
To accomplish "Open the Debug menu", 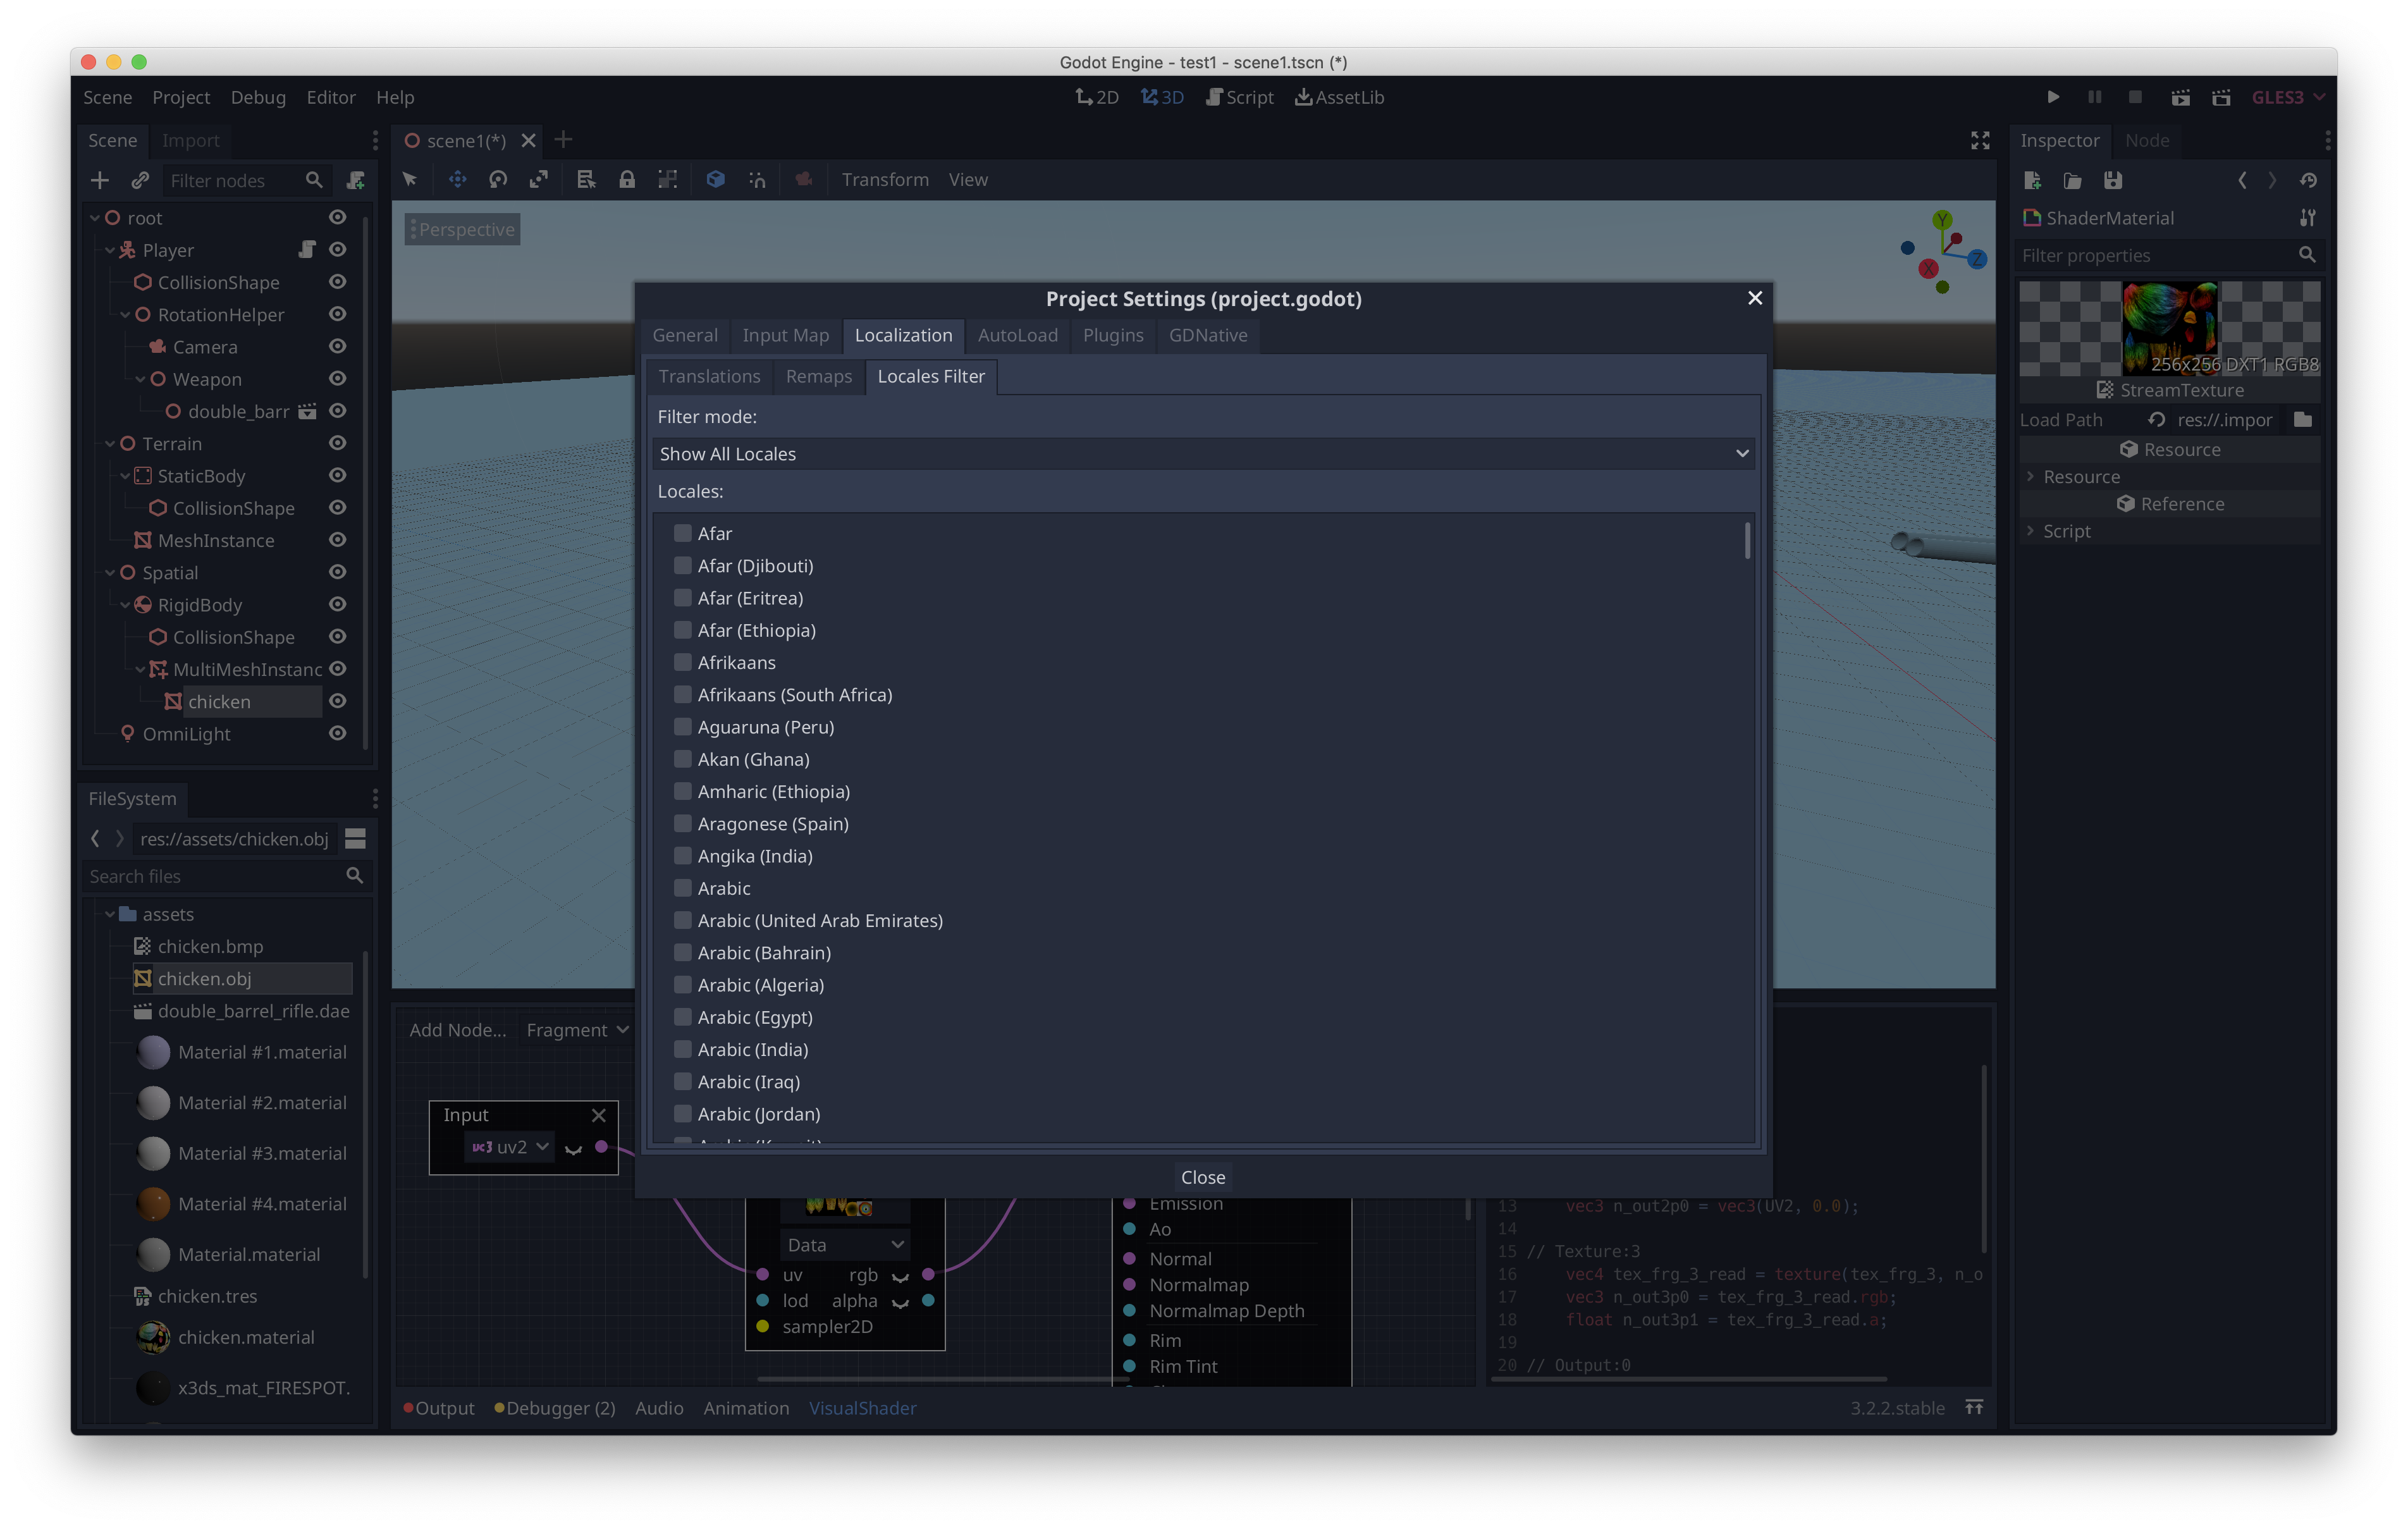I will (258, 97).
